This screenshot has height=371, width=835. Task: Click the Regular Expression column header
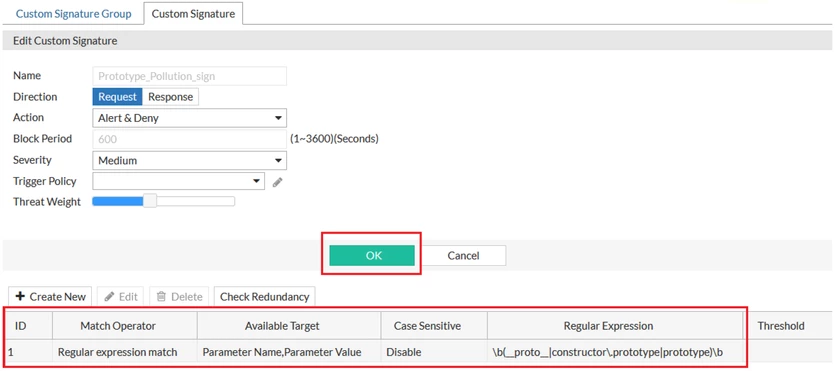click(x=615, y=326)
